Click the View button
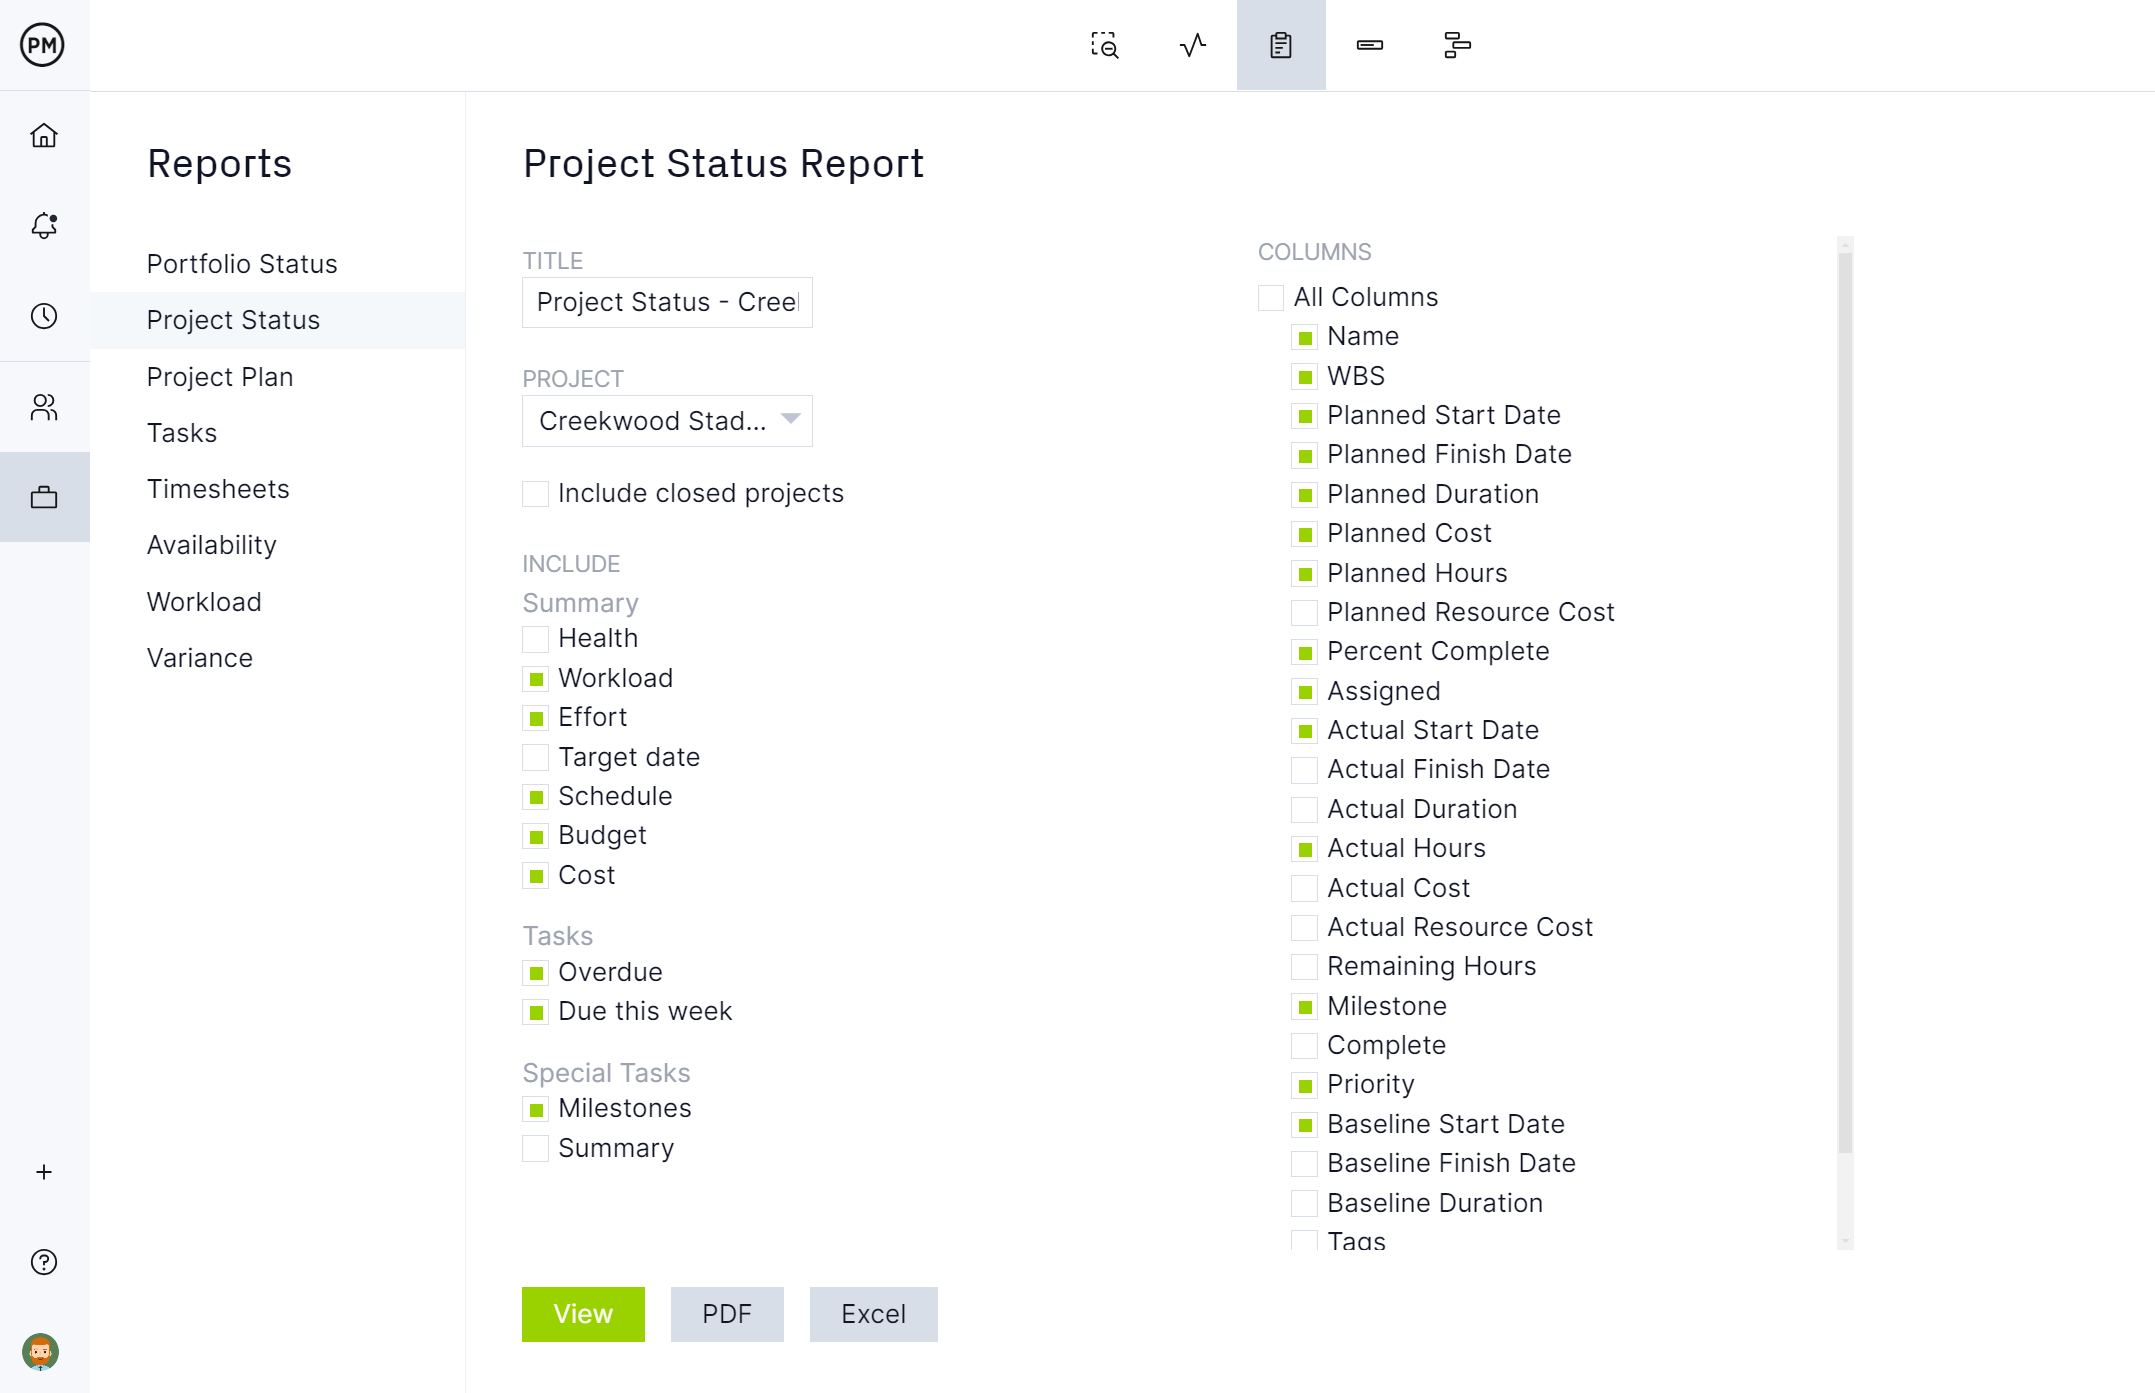Screen dimensions: 2155x1393 coord(583,1314)
